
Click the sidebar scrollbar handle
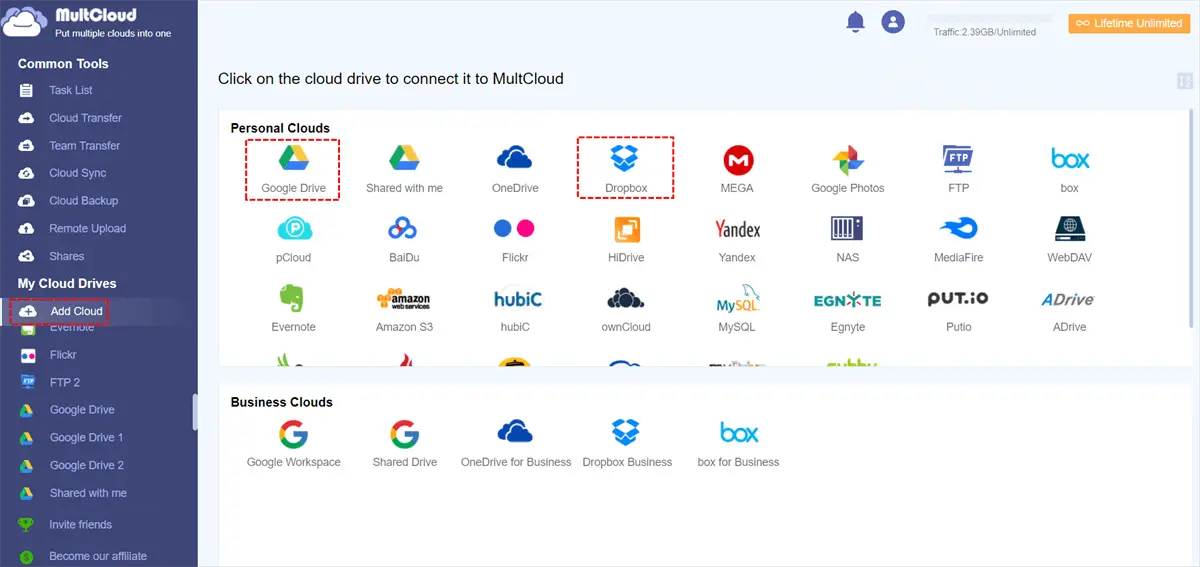click(195, 413)
